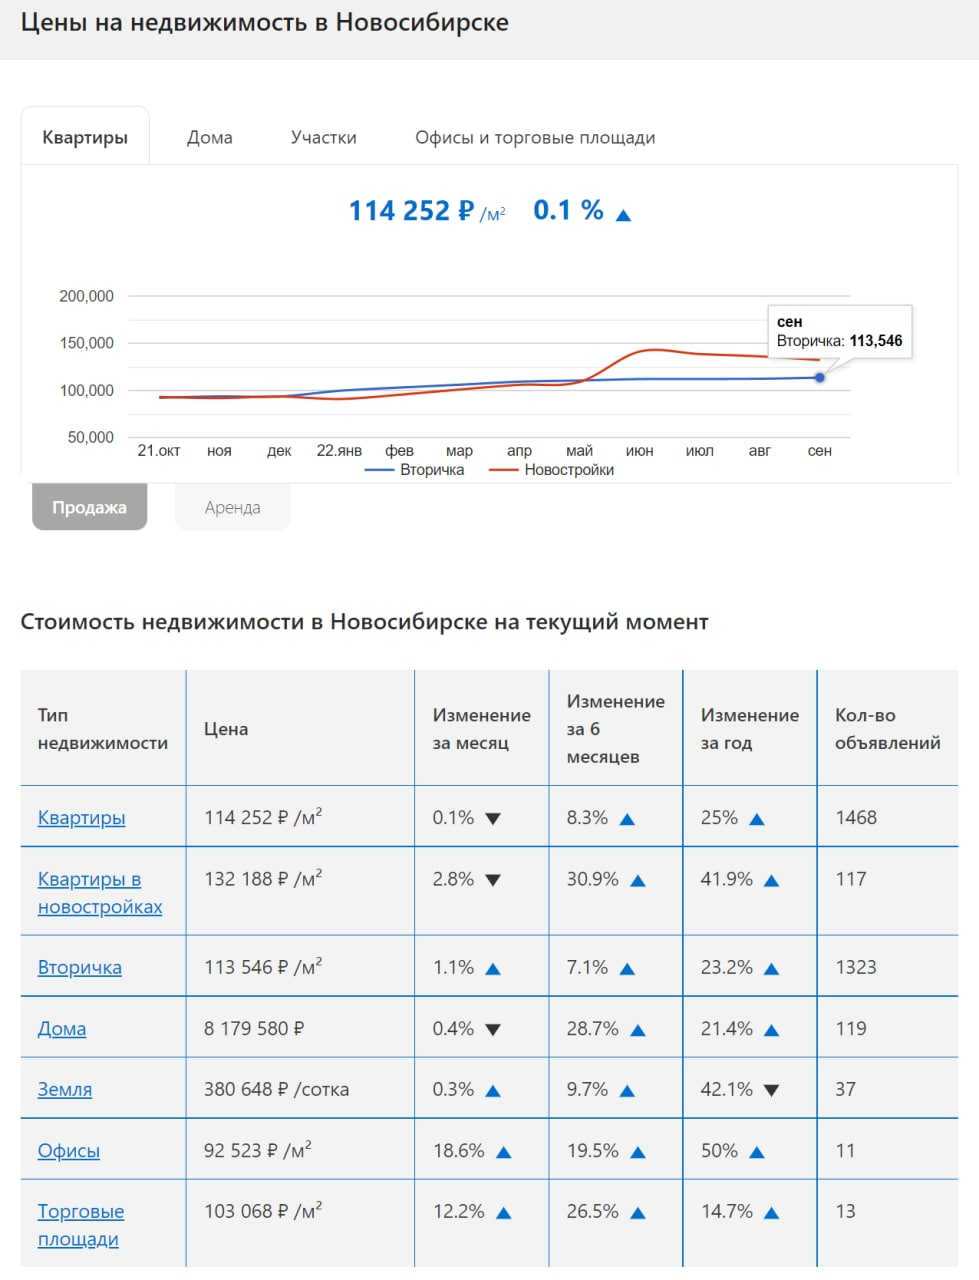Click down arrow next to Квартиры 0.1%
979x1280 pixels.
(493, 819)
